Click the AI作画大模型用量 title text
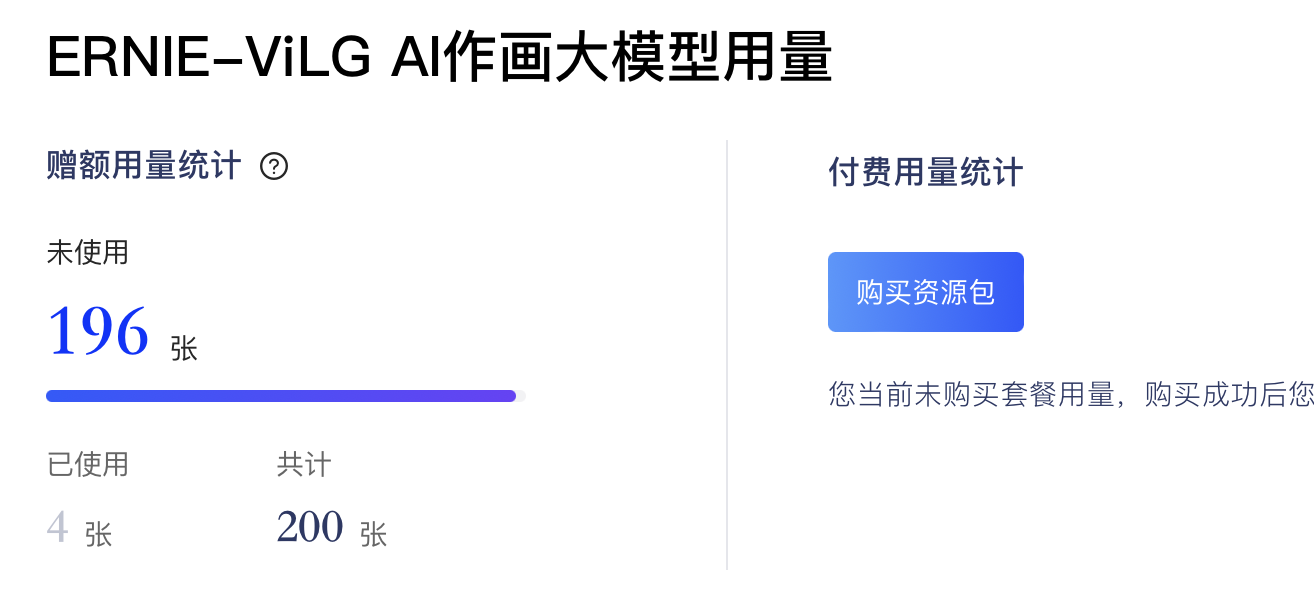The width and height of the screenshot is (1314, 592). [611, 60]
